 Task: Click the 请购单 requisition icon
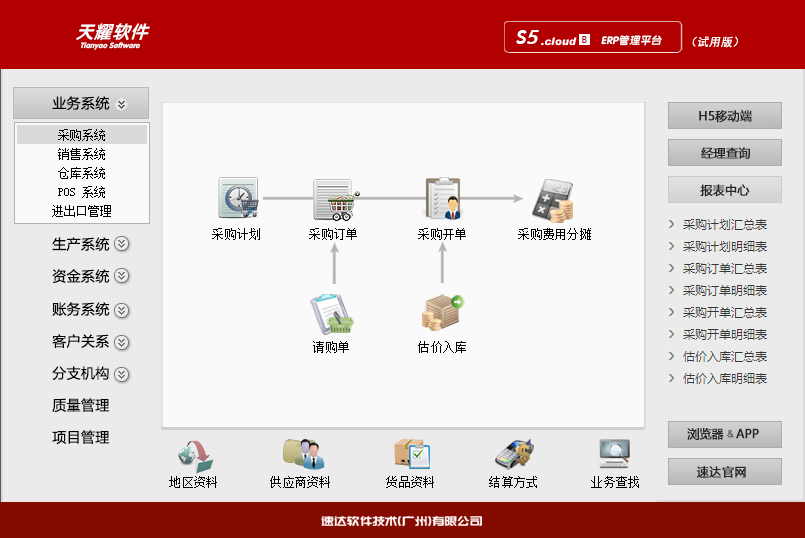click(x=331, y=314)
